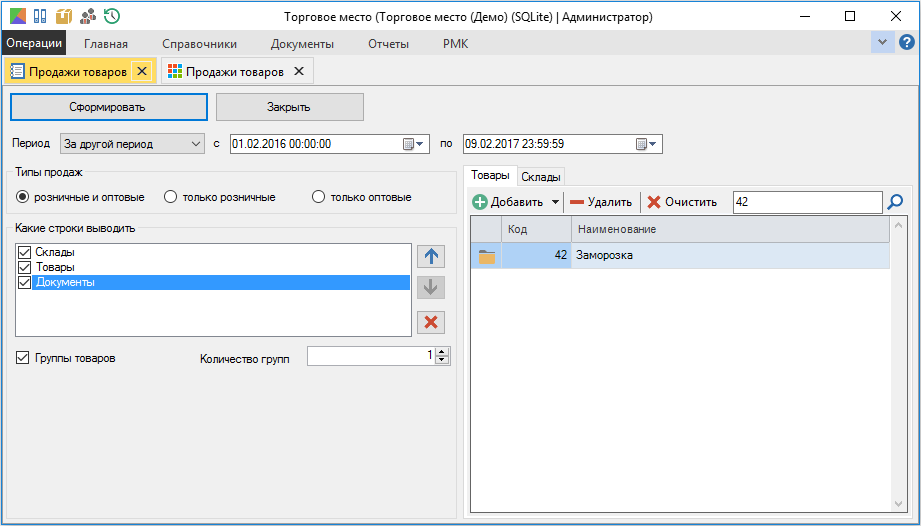This screenshot has height=526, width=921.
Task: Increase Количество групп with up spinner
Action: [442, 352]
